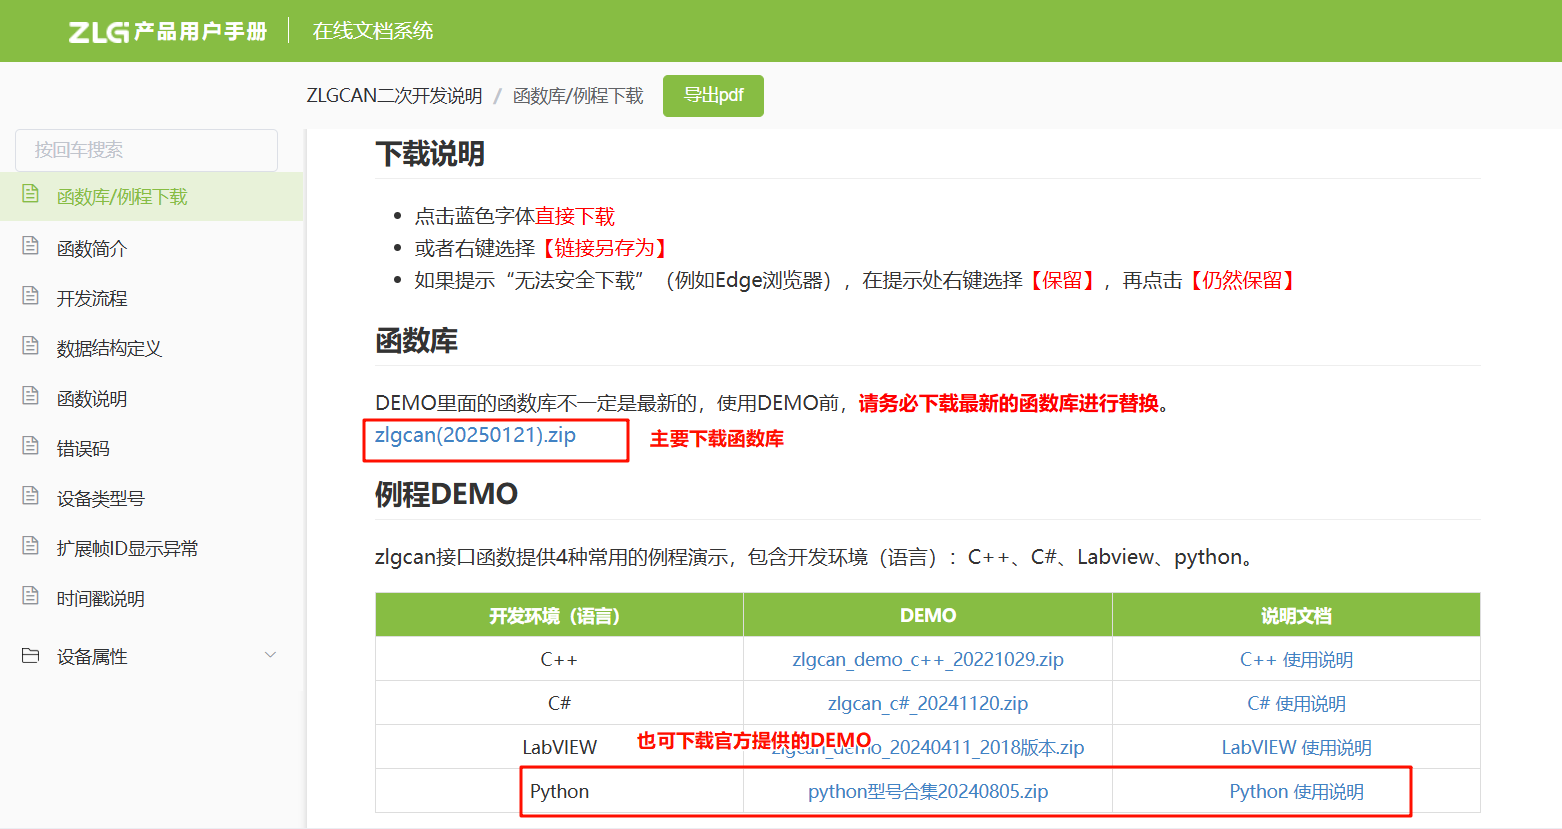The image size is (1562, 829).
Task: Click document icon beside 开发流程
Action: [x=30, y=296]
